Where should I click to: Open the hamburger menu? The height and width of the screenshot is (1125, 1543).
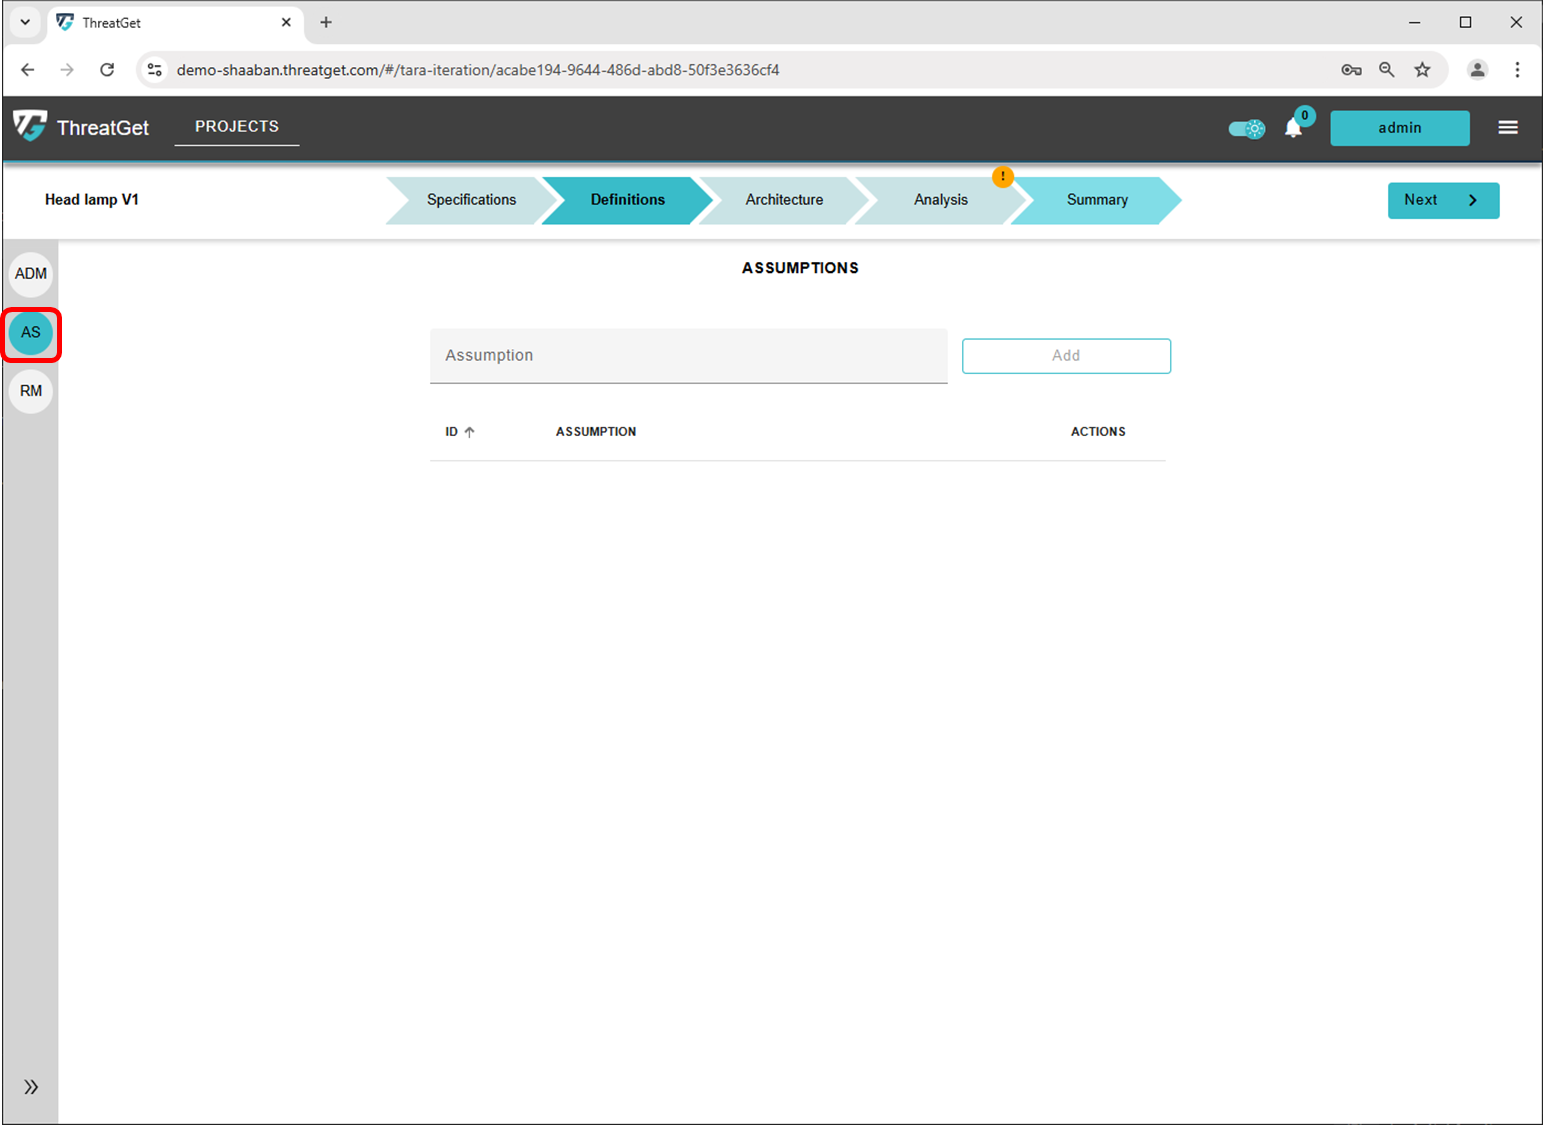(x=1507, y=127)
